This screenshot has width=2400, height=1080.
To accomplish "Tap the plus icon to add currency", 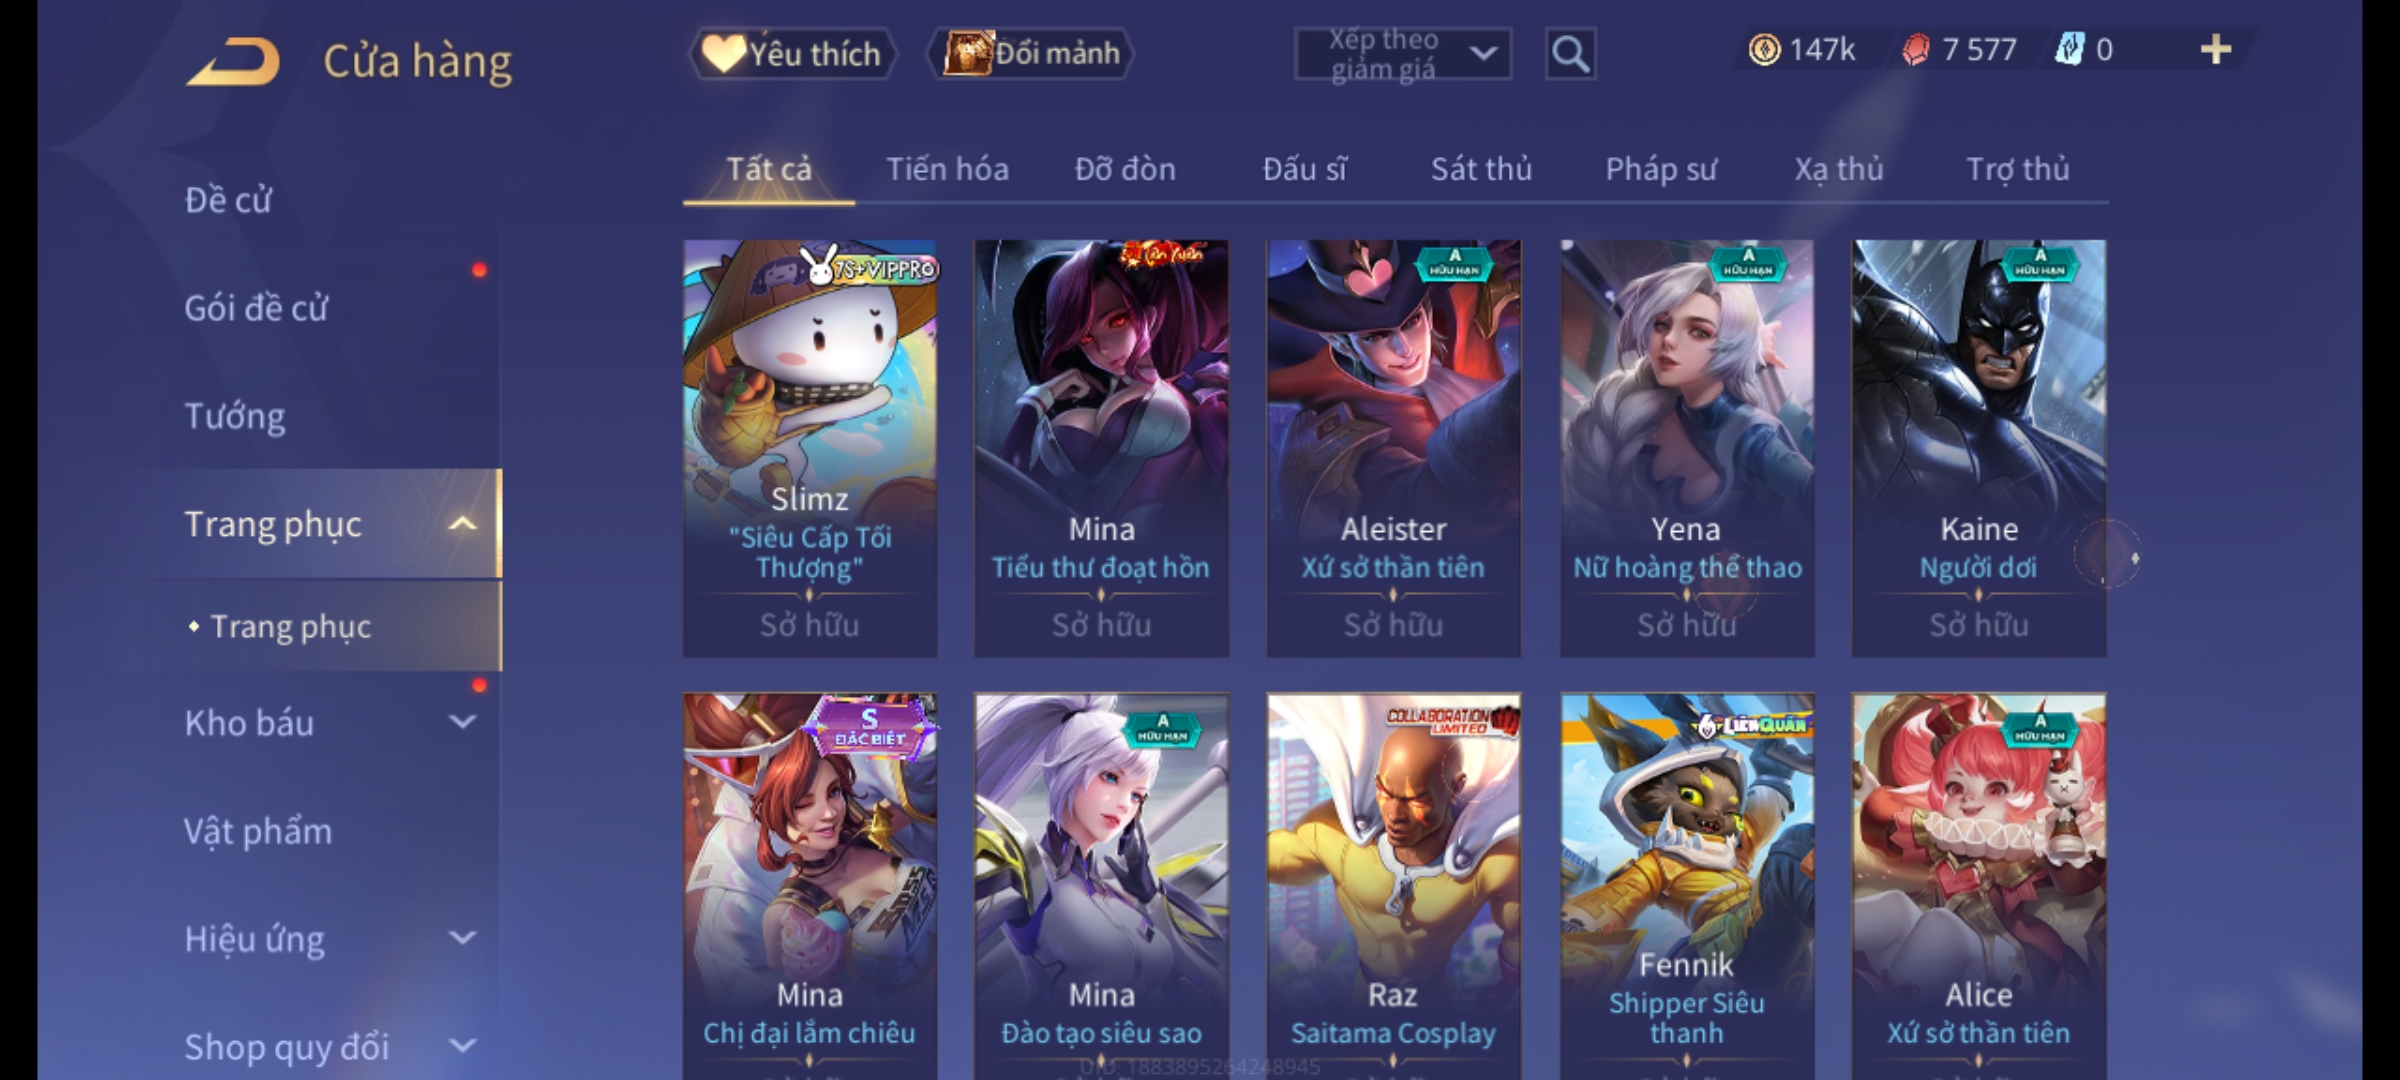I will tap(2216, 50).
